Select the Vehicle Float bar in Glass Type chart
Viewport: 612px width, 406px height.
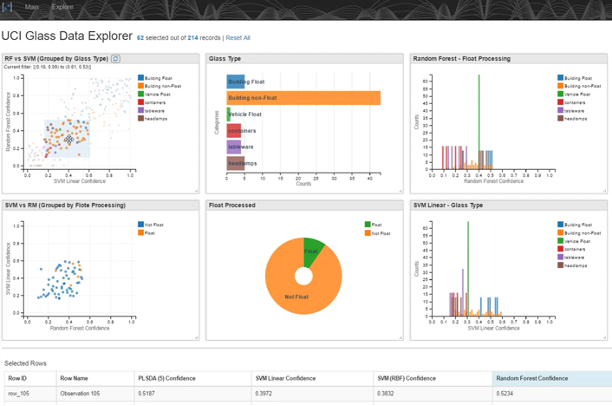(x=229, y=114)
